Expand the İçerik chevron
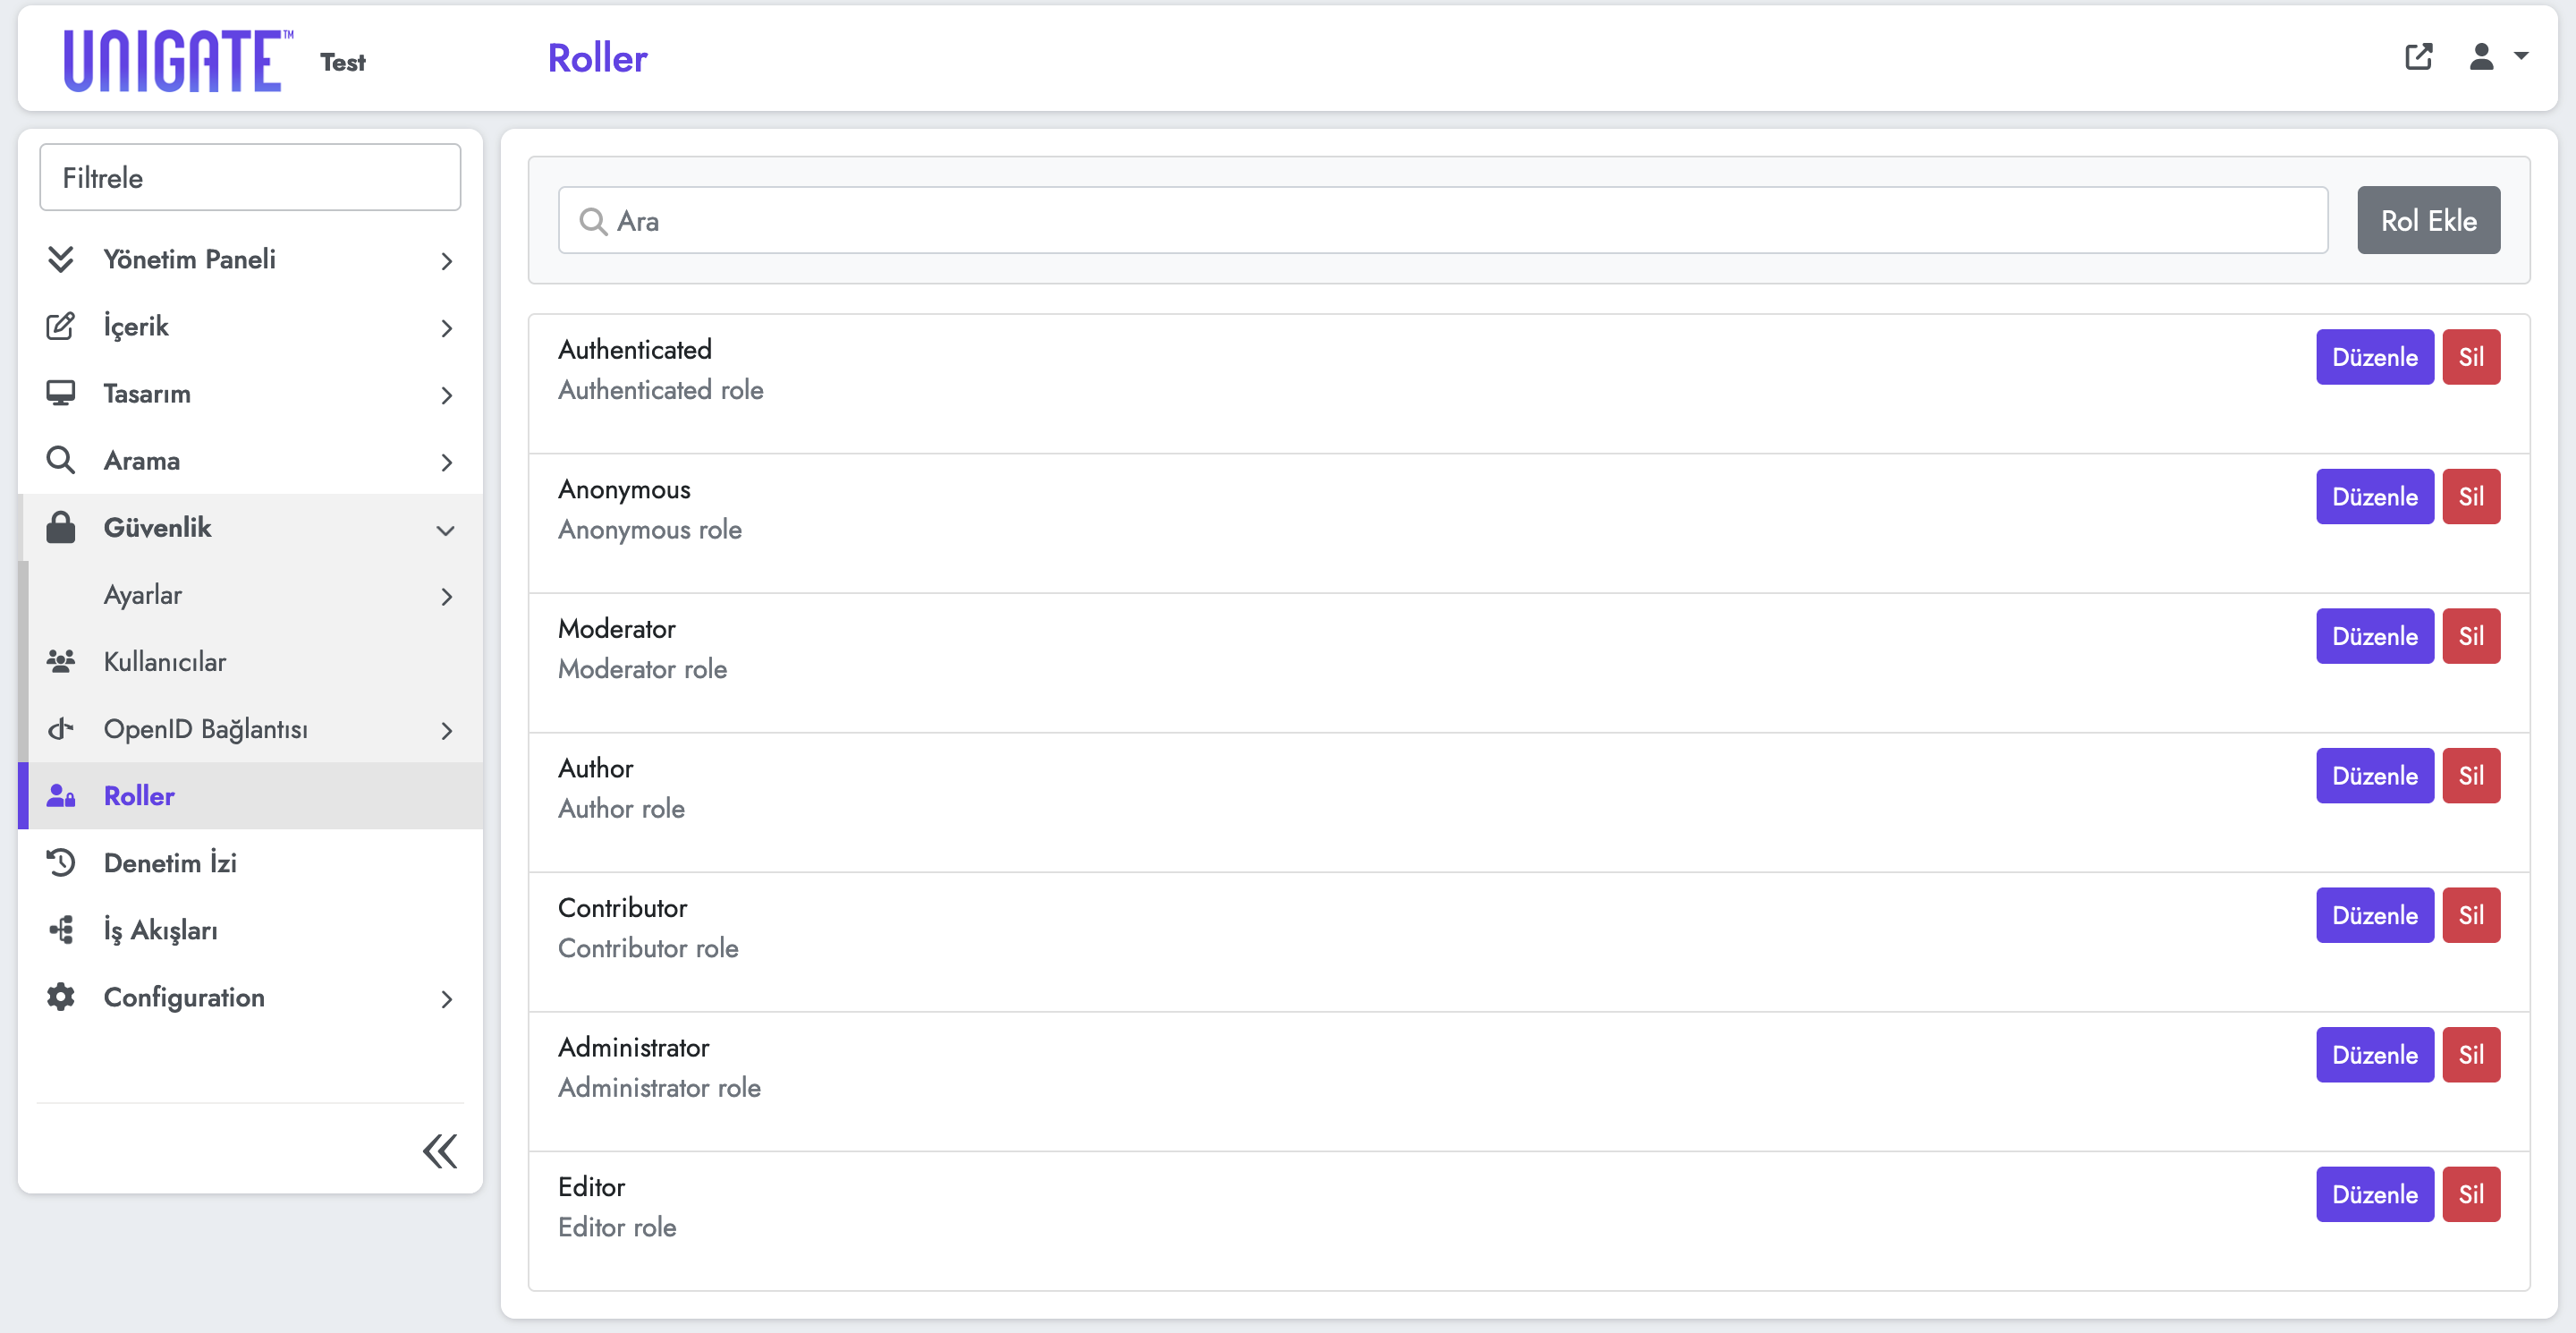This screenshot has height=1333, width=2576. pyautogui.click(x=446, y=328)
